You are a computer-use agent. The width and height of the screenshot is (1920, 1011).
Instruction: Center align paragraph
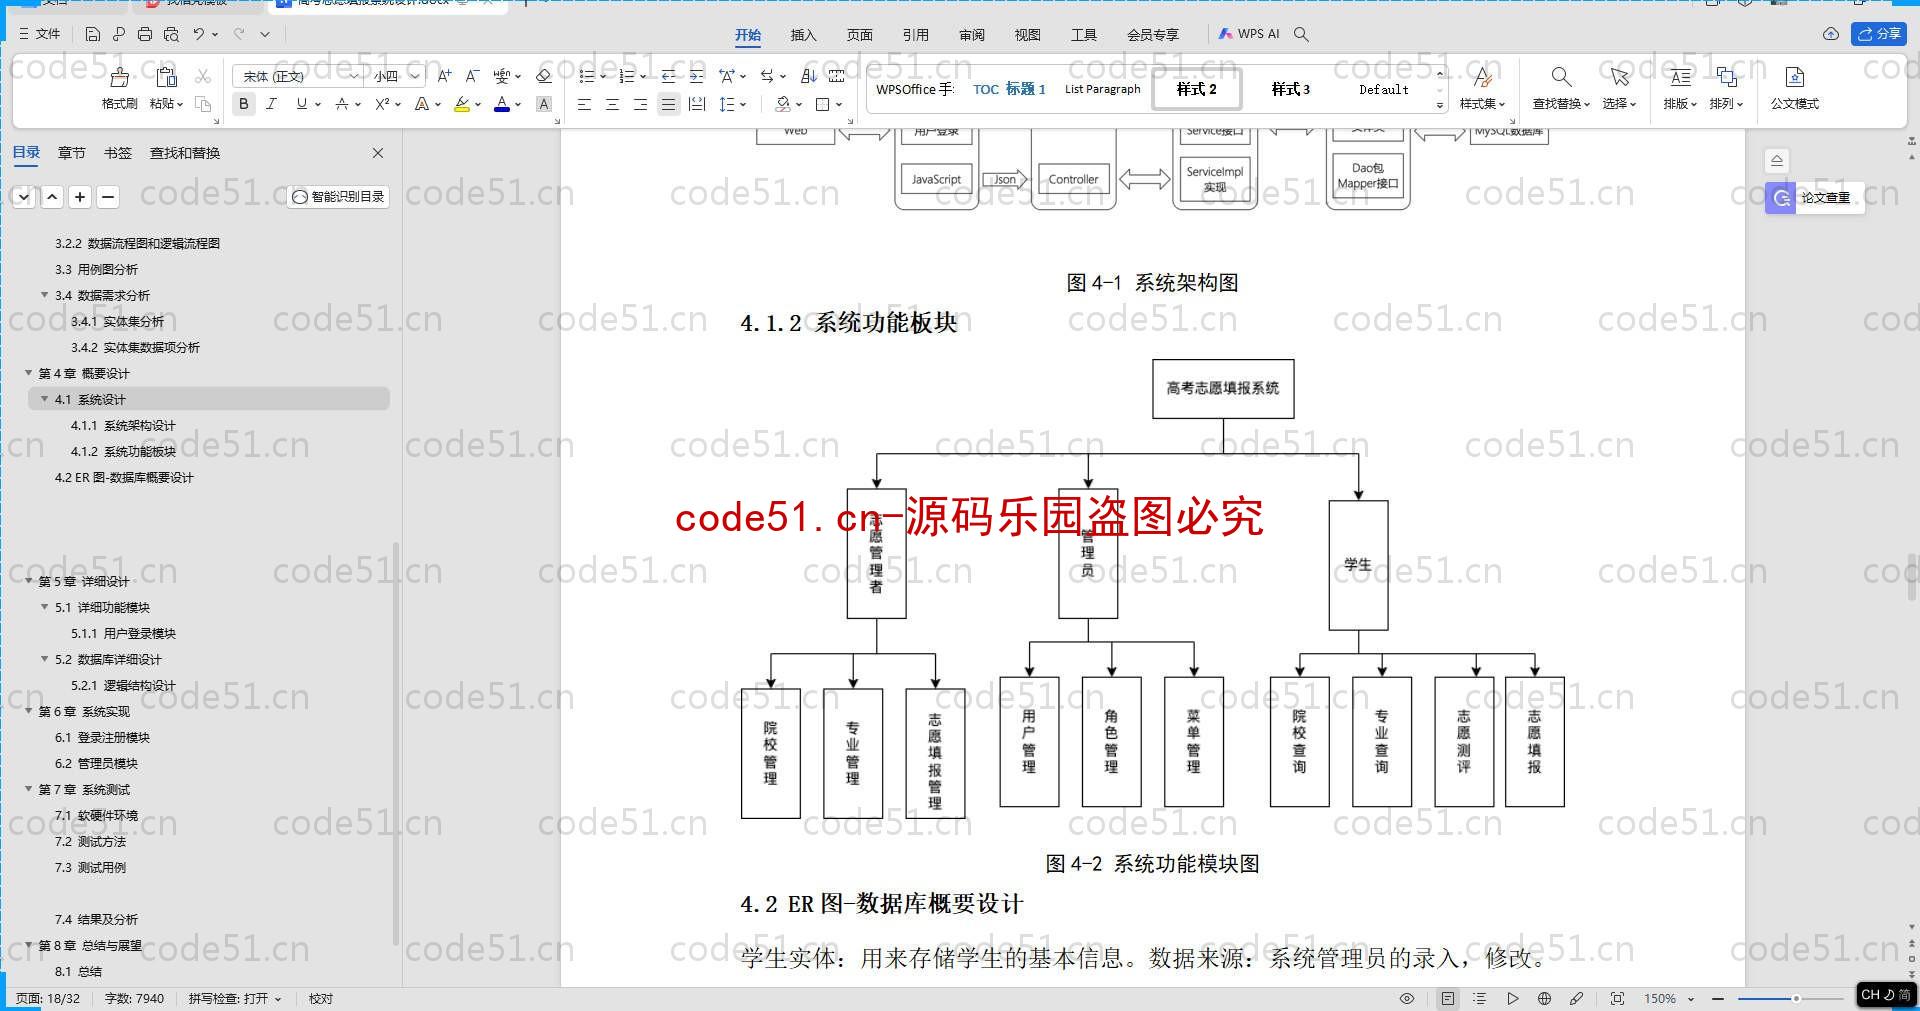pyautogui.click(x=612, y=104)
